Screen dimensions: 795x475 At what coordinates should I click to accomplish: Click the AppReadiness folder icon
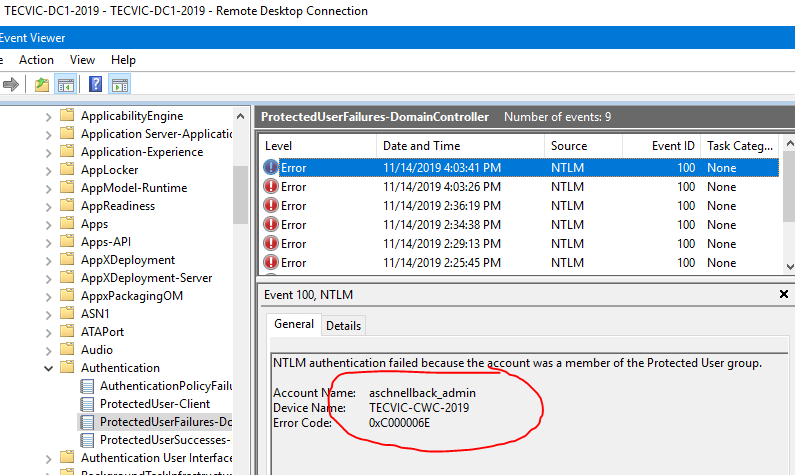(67, 205)
